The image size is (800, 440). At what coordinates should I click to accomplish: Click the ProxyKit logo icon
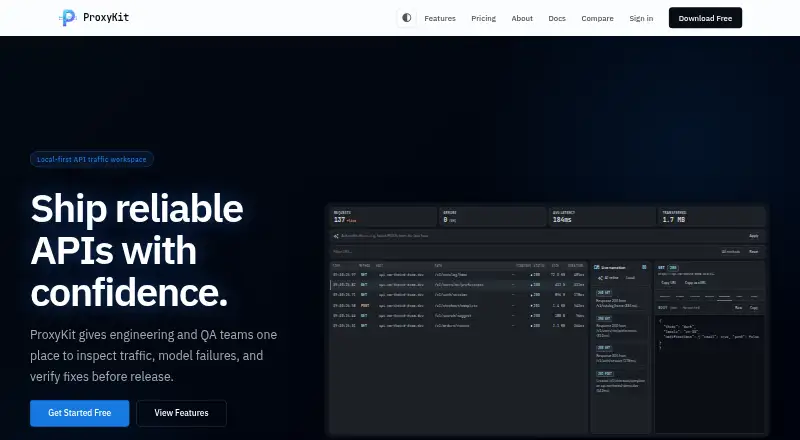[x=67, y=18]
